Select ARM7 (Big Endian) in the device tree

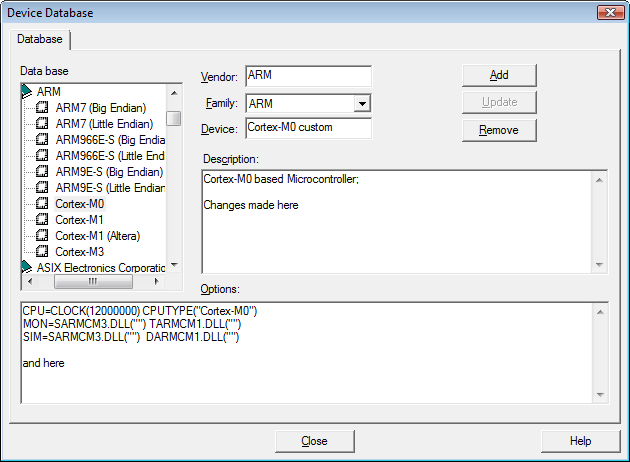pos(101,108)
